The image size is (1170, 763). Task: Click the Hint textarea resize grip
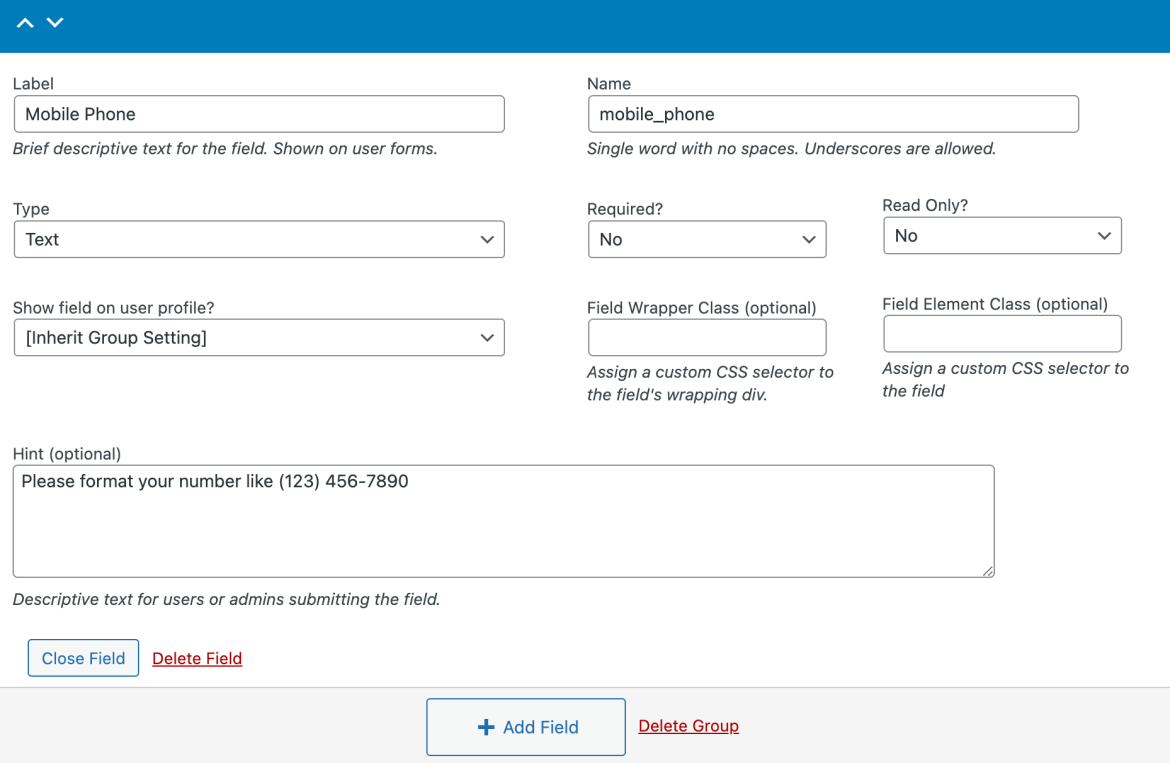pos(988,571)
